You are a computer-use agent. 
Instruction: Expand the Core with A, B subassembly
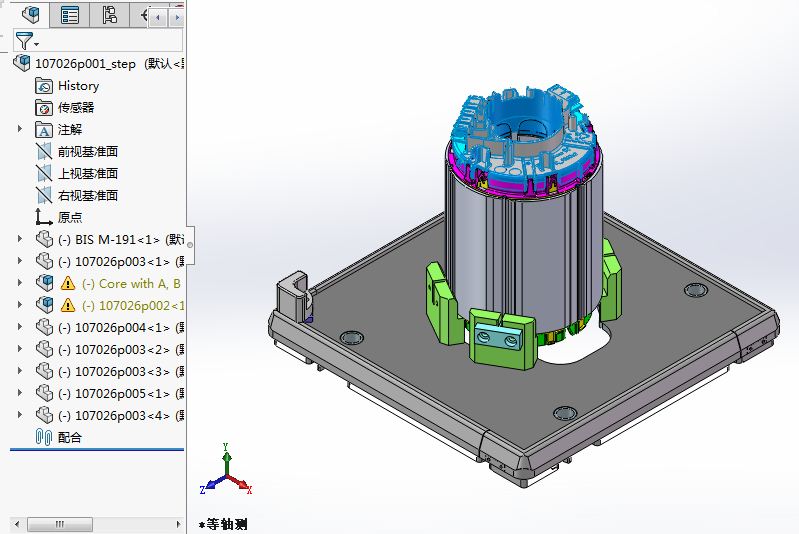click(20, 282)
